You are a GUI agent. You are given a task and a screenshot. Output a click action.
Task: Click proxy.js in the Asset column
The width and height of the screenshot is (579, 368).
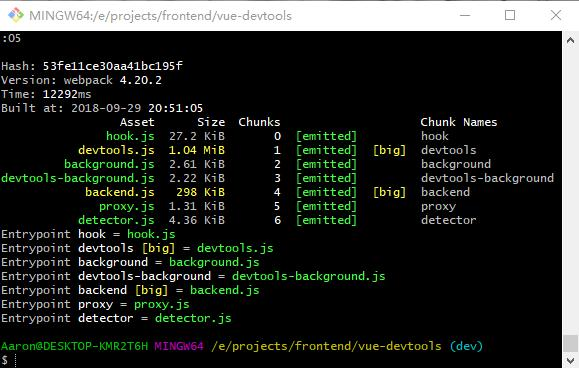[x=127, y=206]
